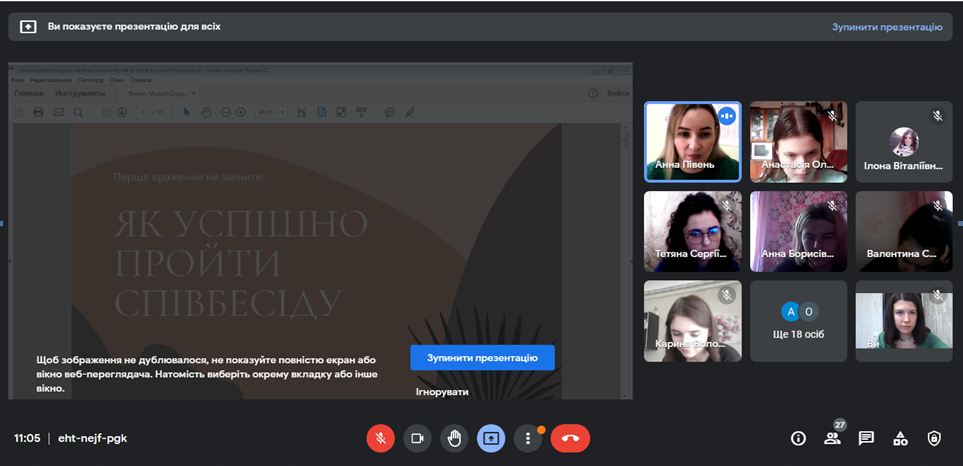The height and width of the screenshot is (466, 963).
Task: Open the 40.6% zoom level dropdown
Action: click(x=271, y=112)
